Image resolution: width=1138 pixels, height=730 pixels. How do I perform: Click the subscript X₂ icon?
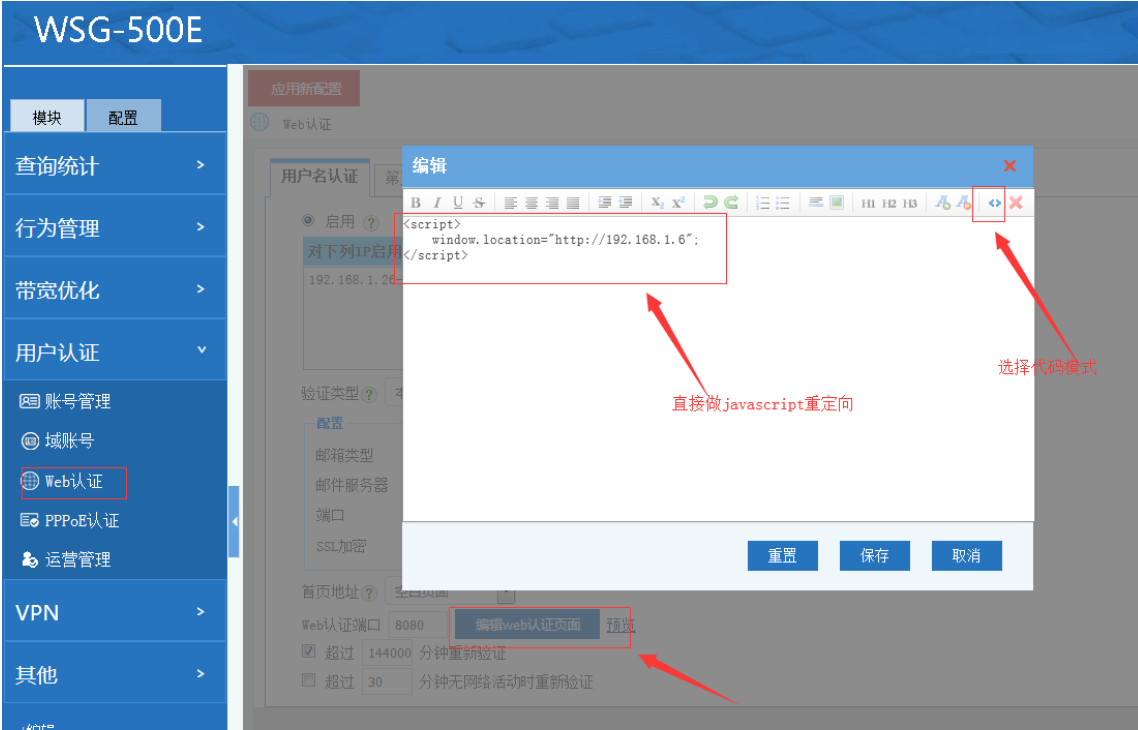657,203
